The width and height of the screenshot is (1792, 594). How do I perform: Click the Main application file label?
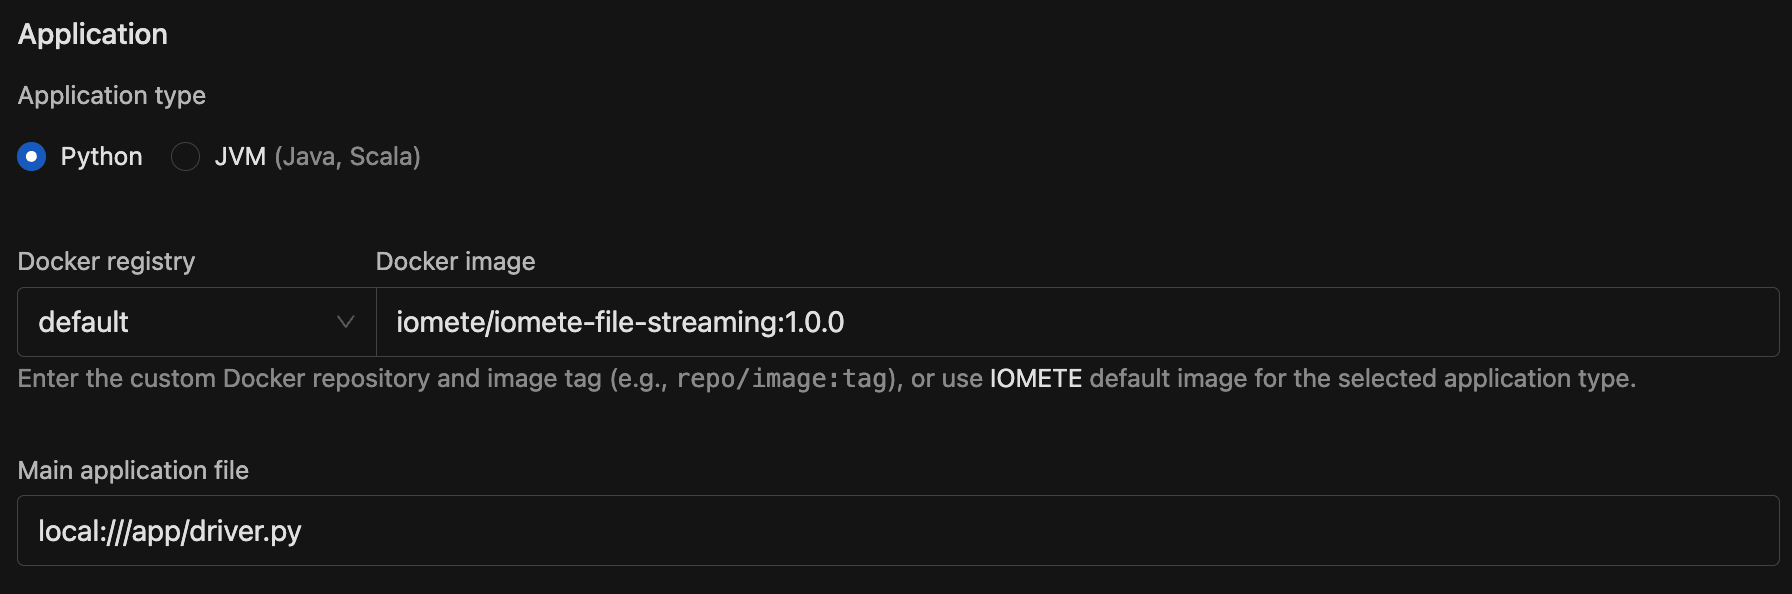click(133, 470)
